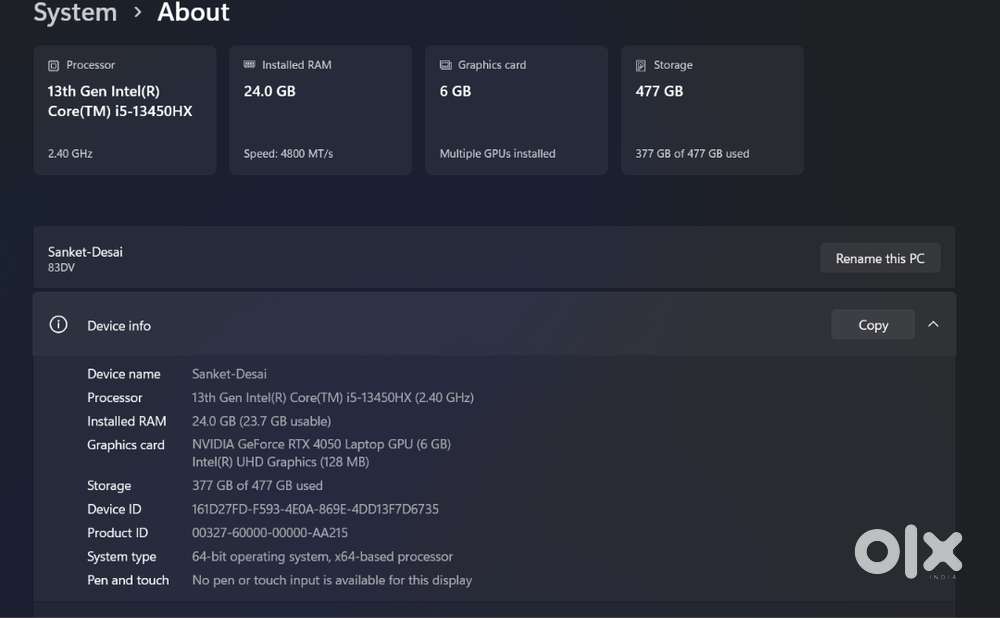The width and height of the screenshot is (1000, 619).
Task: Click the About breadcrumb title
Action: click(193, 12)
